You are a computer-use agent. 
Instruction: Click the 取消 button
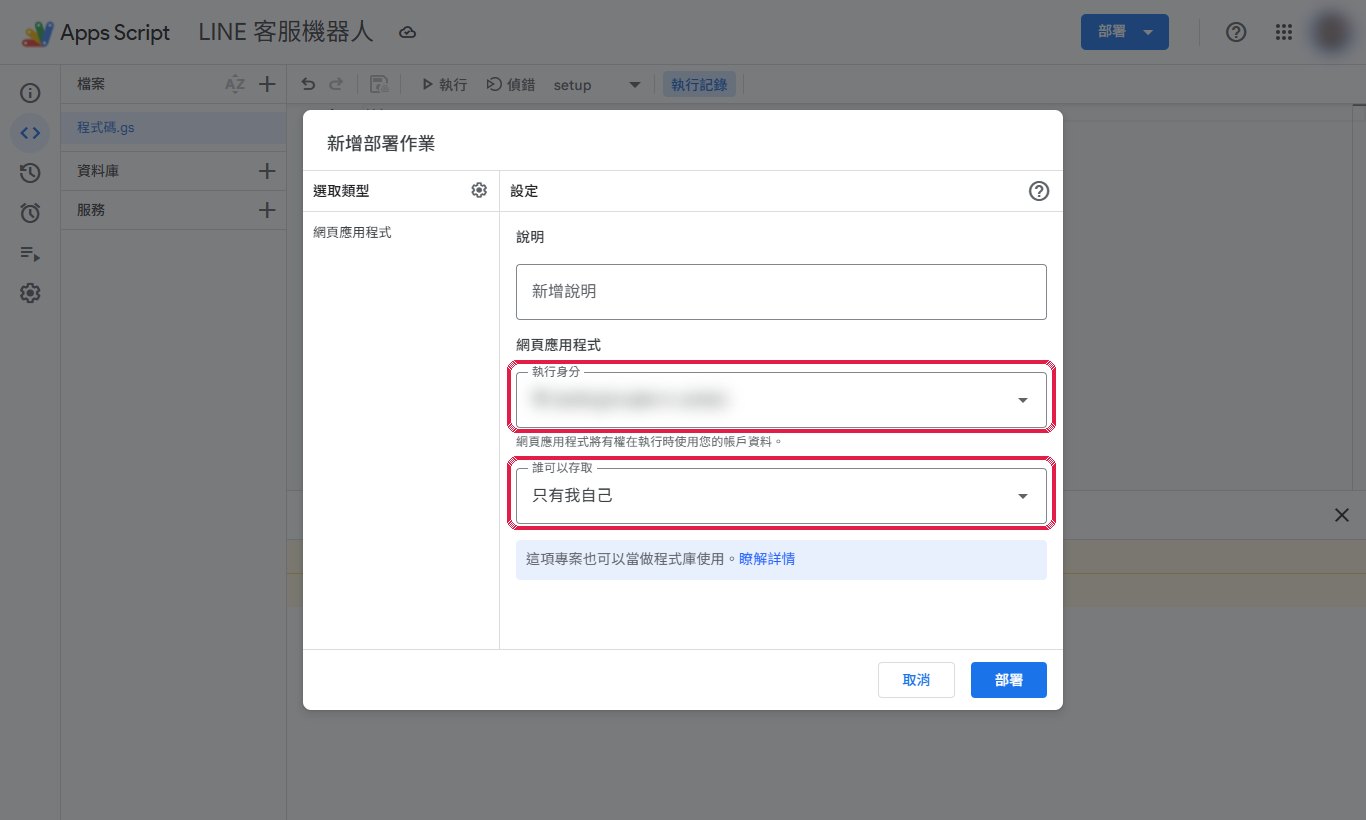click(x=916, y=680)
